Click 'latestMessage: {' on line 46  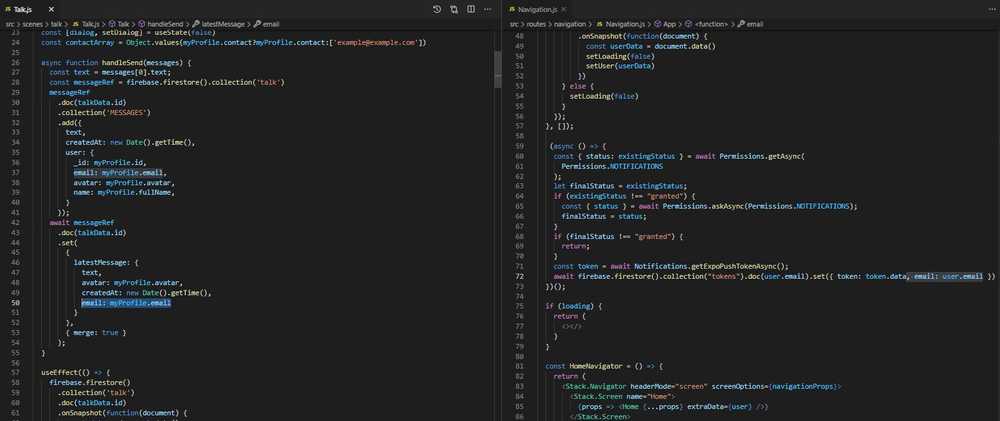click(x=106, y=263)
